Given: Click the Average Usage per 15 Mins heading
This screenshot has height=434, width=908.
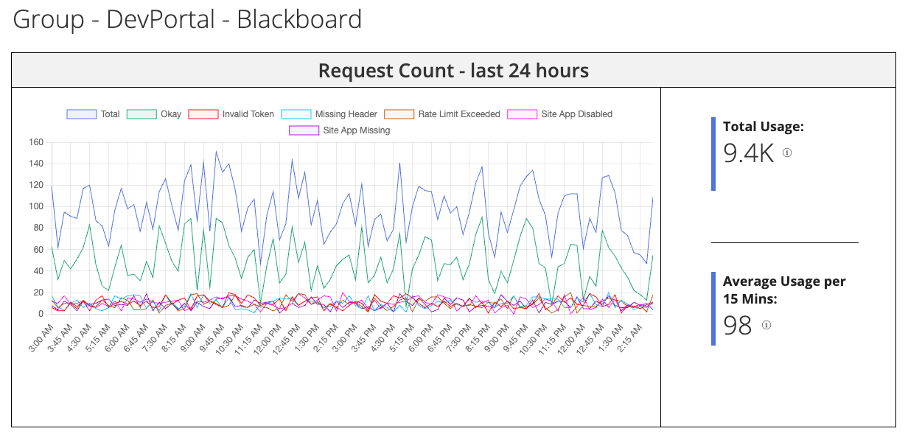Looking at the screenshot, I should click(x=784, y=290).
